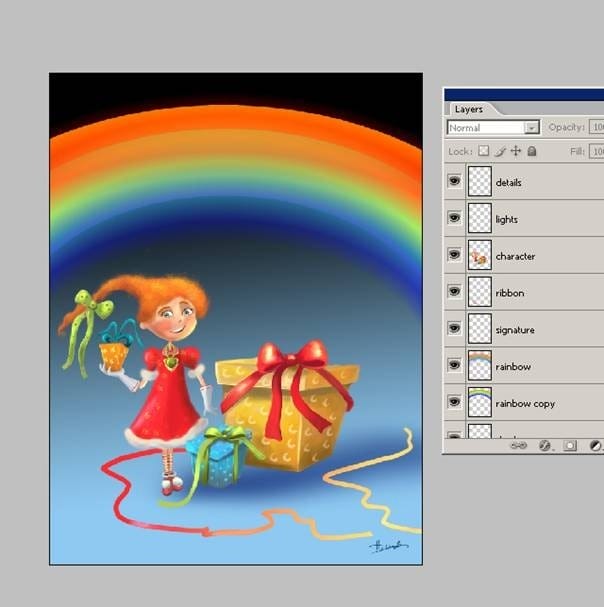
Task: Hide the ribbon layer
Action: point(454,291)
